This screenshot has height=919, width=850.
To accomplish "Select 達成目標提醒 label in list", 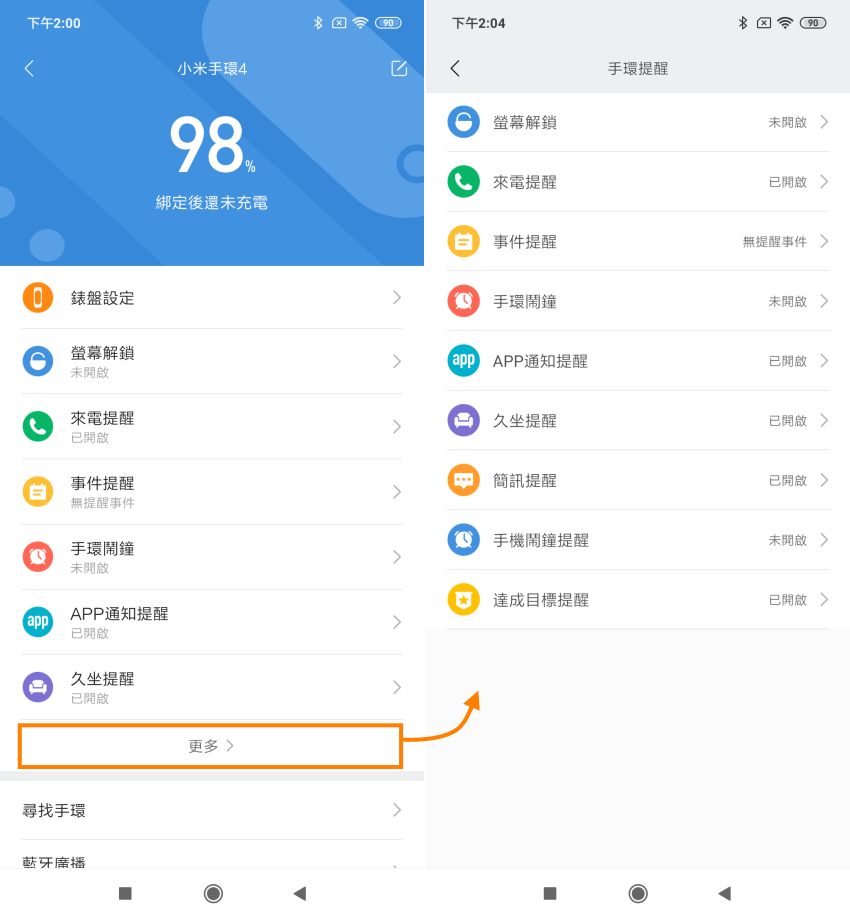I will click(x=540, y=600).
